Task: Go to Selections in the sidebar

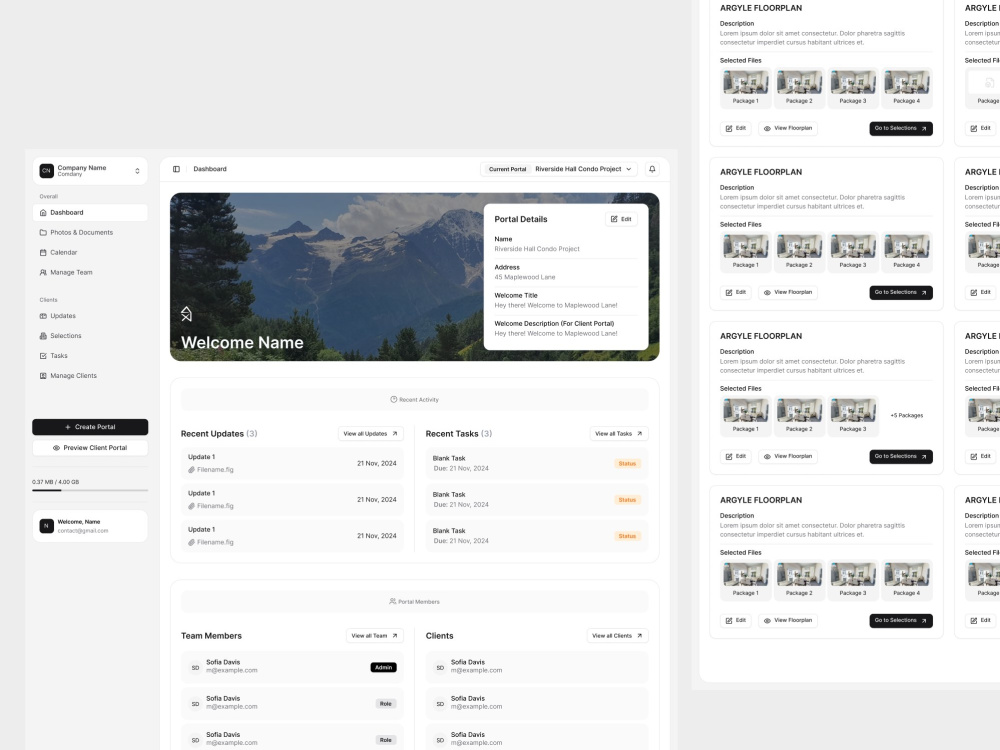Action: (90, 335)
